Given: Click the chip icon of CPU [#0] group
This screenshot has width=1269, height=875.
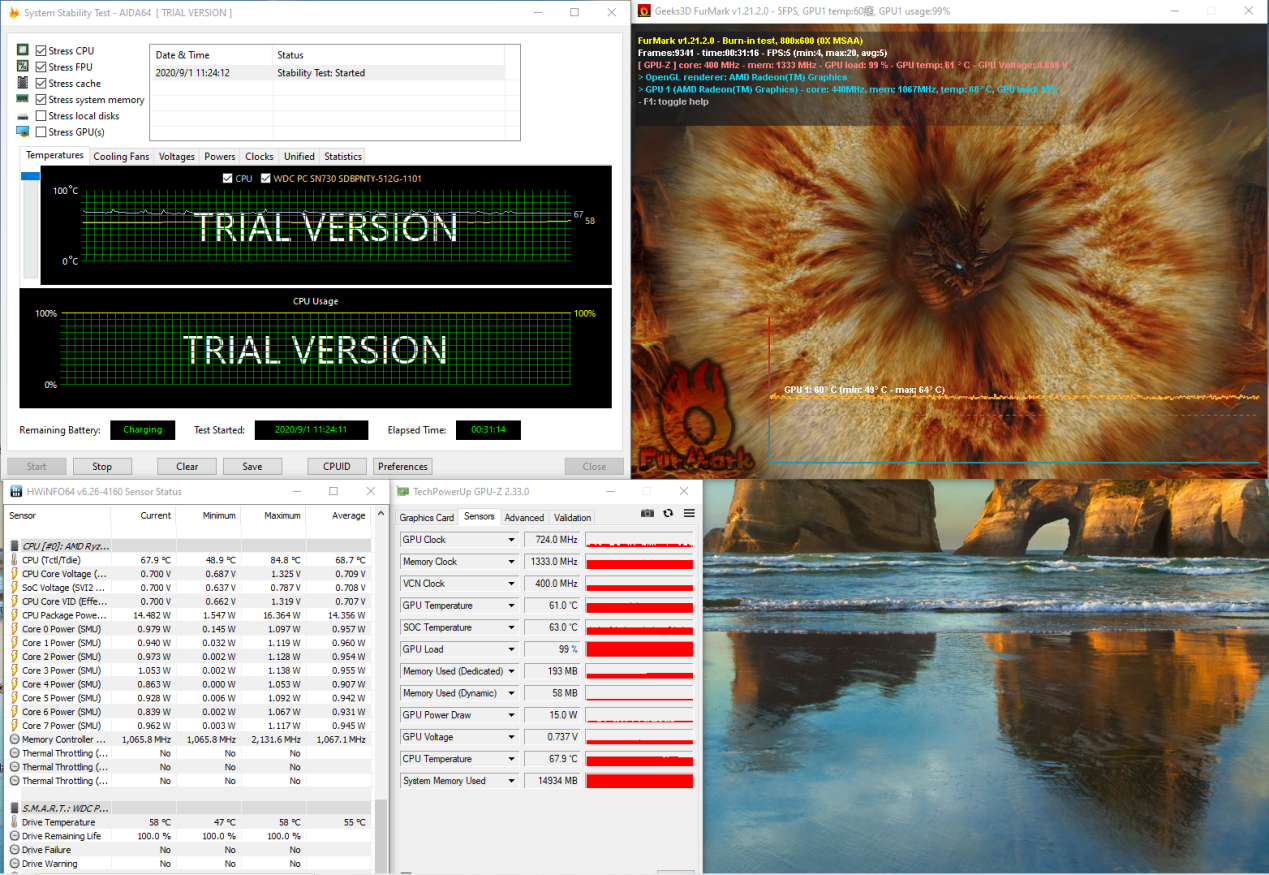Looking at the screenshot, I should point(15,546).
